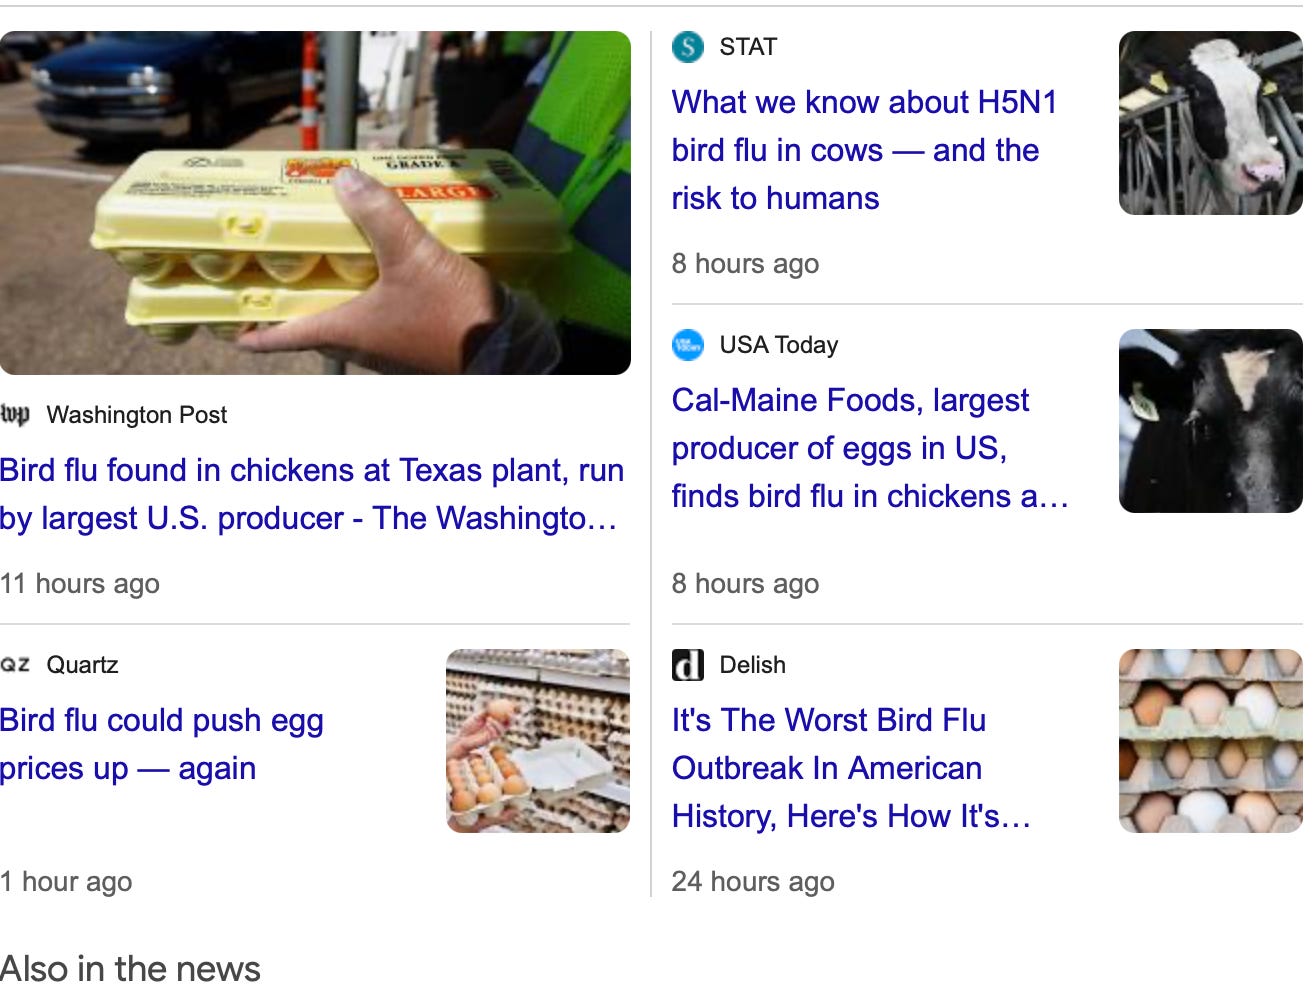Click the Washington Post source name
Screen dimensions: 1316x1004
click(x=137, y=415)
